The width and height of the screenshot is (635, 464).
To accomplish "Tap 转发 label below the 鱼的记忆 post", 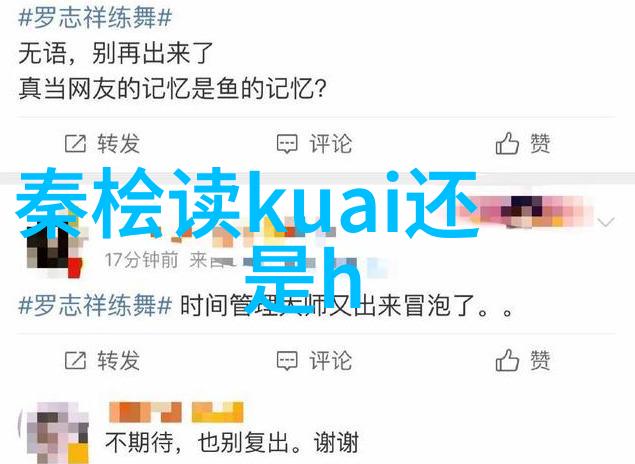I will click(118, 144).
